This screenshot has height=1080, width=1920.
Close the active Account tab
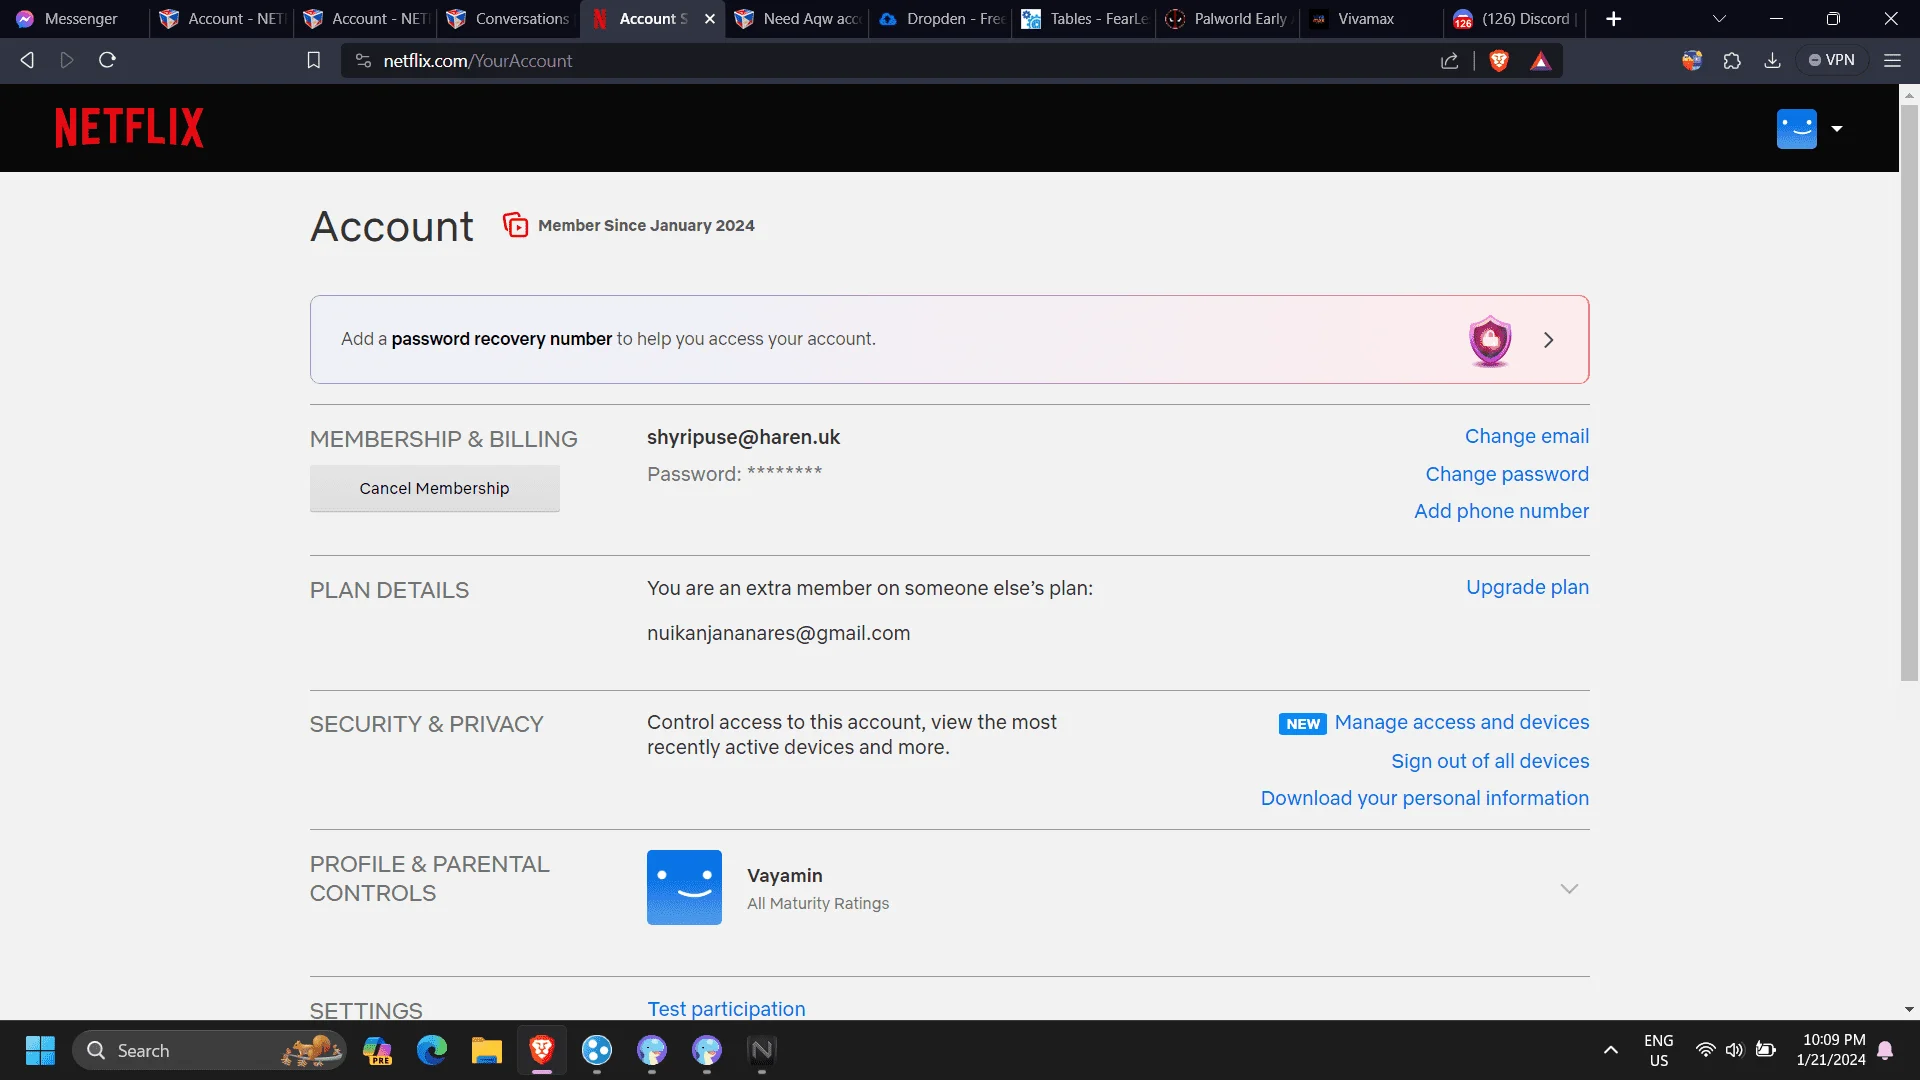click(x=710, y=19)
